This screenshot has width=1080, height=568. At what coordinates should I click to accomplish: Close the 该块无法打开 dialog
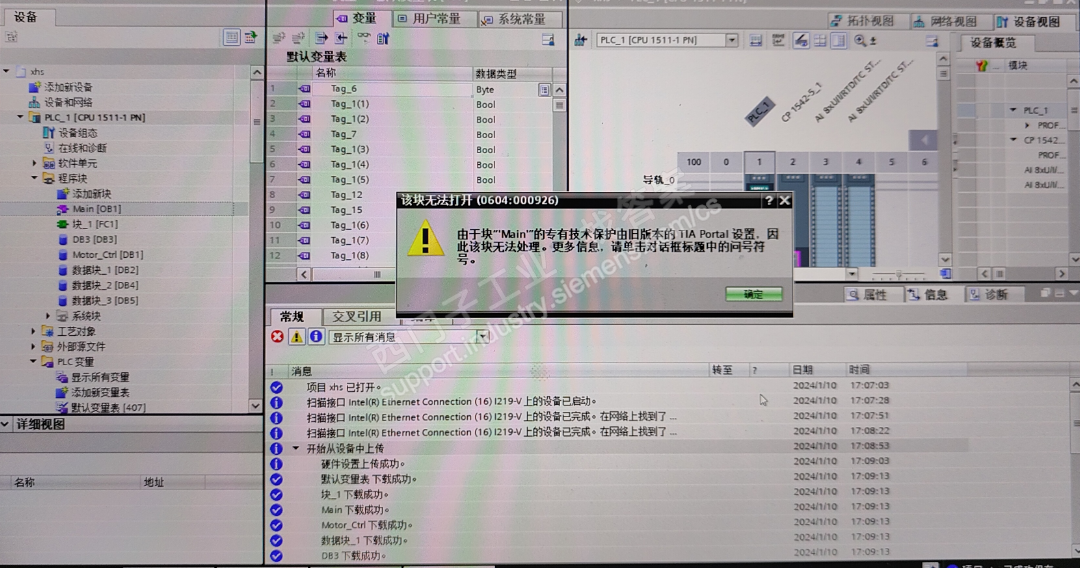(785, 200)
